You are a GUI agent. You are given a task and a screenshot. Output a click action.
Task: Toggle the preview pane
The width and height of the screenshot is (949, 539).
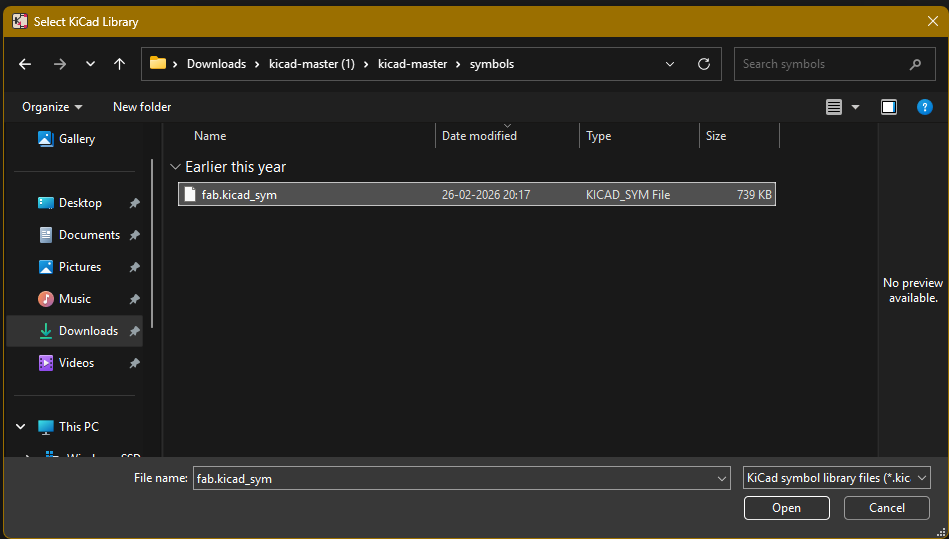click(x=888, y=107)
